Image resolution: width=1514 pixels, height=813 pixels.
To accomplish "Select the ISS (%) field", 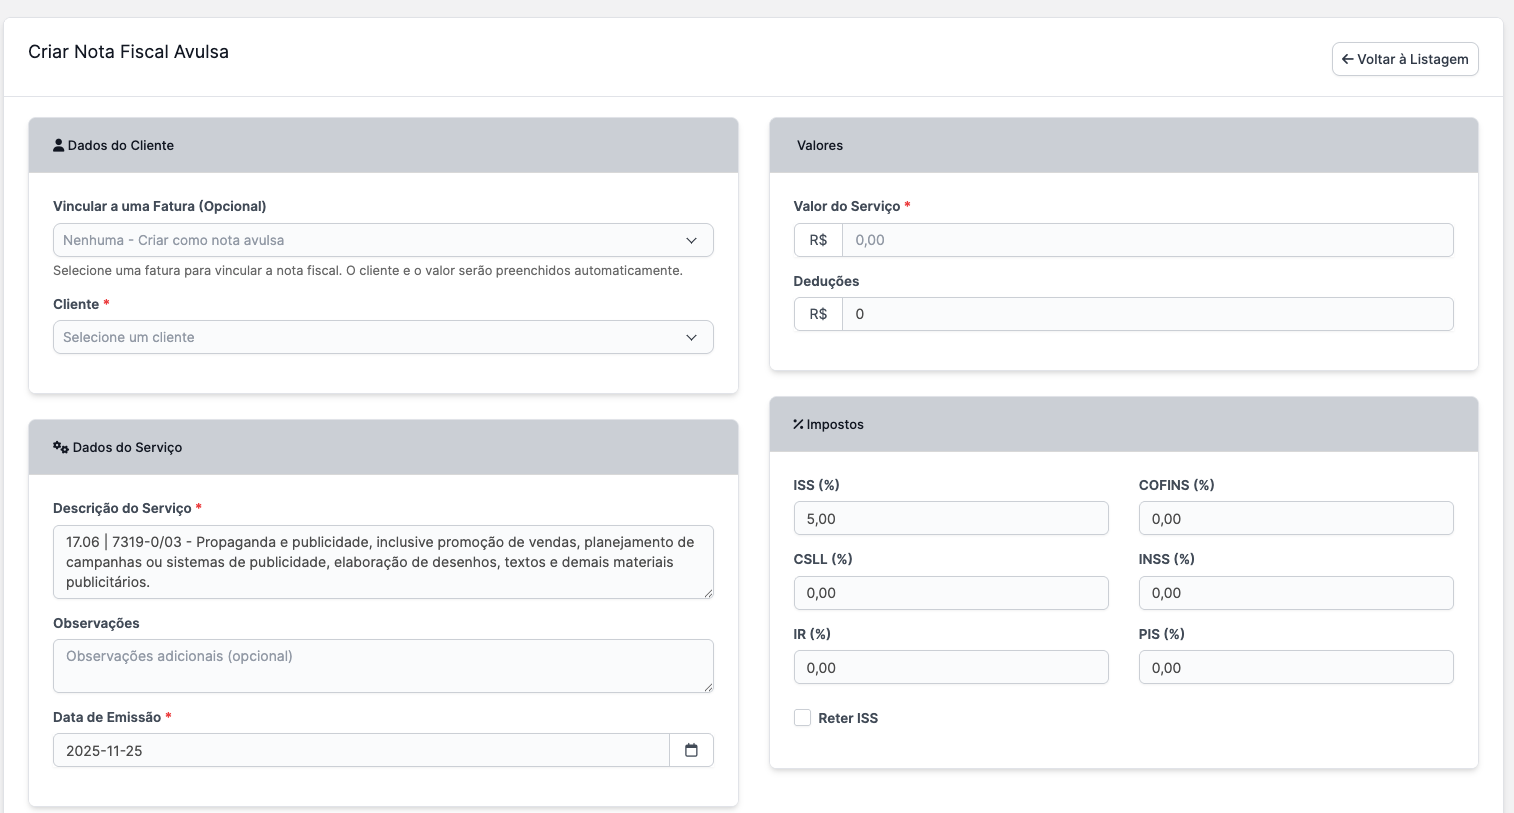I will [950, 518].
